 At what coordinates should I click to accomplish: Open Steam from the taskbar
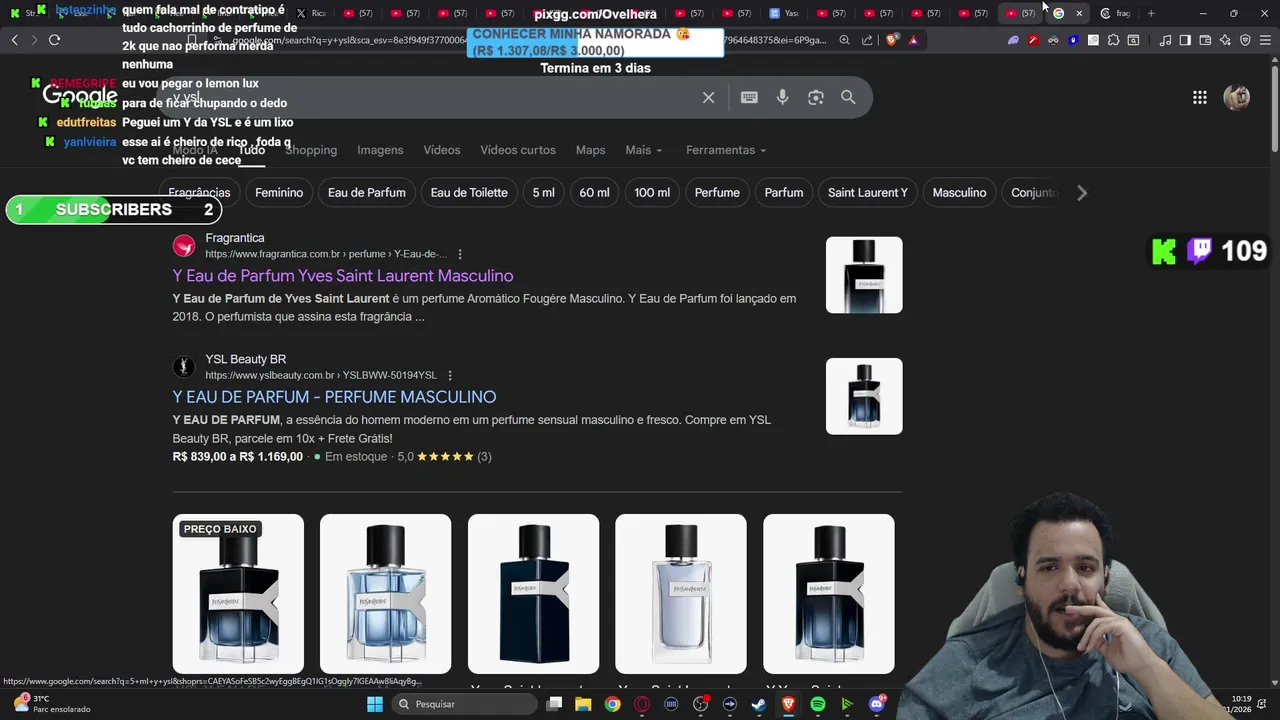pyautogui.click(x=759, y=704)
